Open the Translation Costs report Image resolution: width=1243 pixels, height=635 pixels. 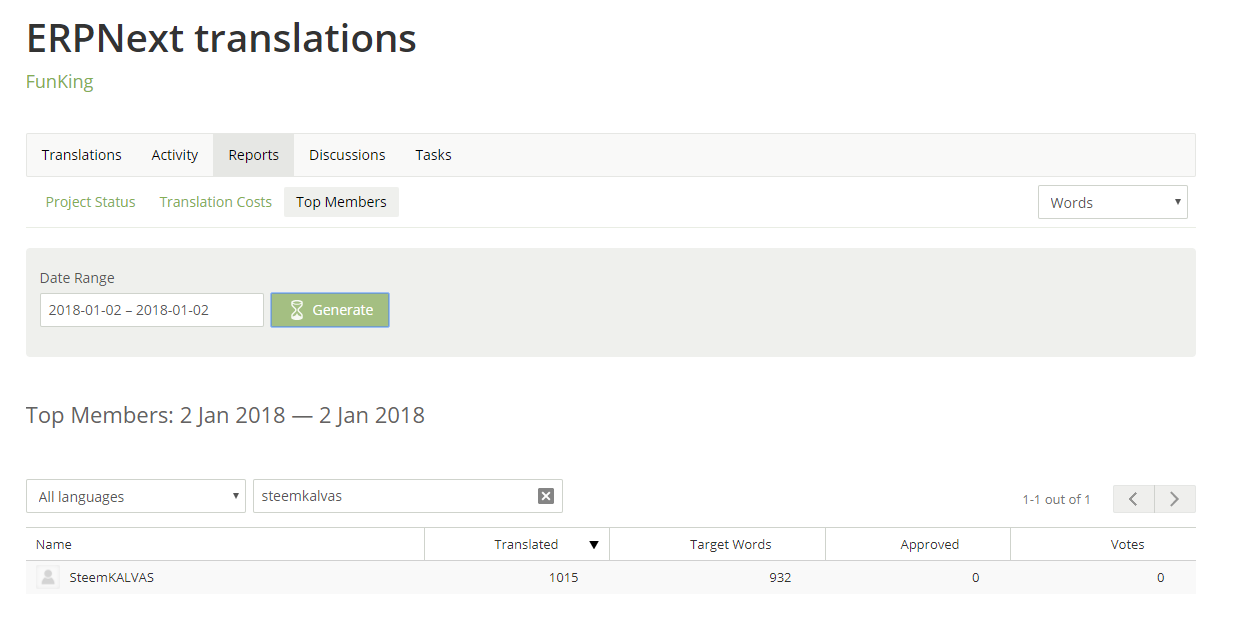tap(216, 202)
